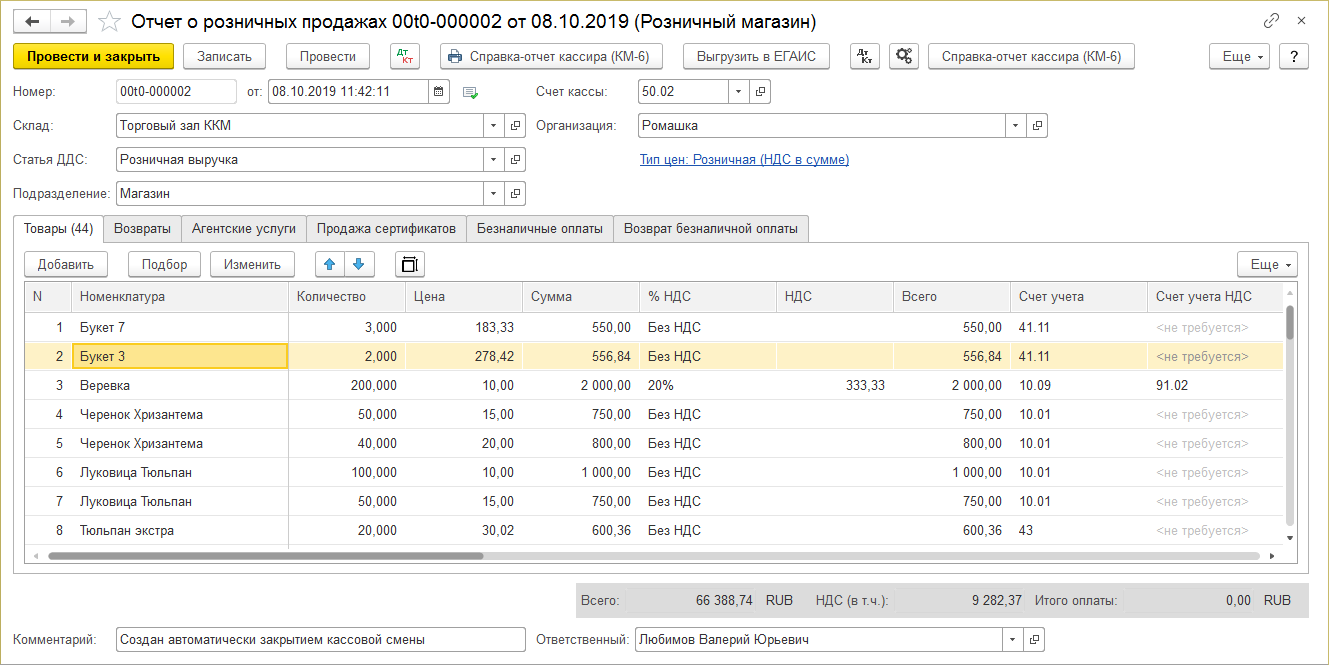
Task: Click the Провести button
Action: point(328,57)
